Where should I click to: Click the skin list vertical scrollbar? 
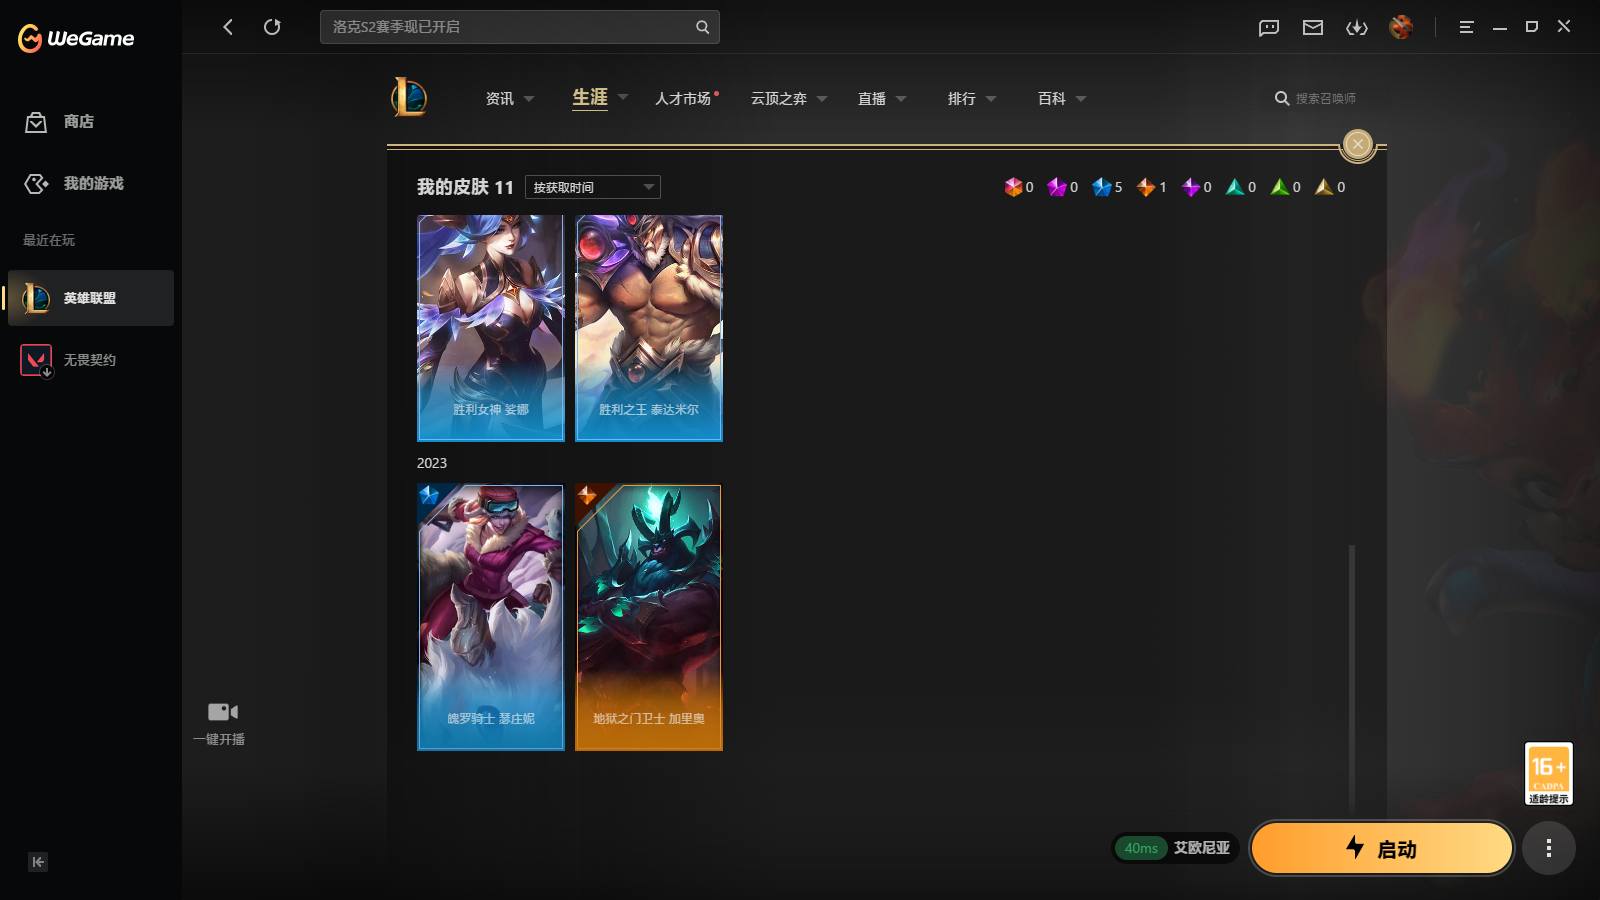pyautogui.click(x=1352, y=678)
